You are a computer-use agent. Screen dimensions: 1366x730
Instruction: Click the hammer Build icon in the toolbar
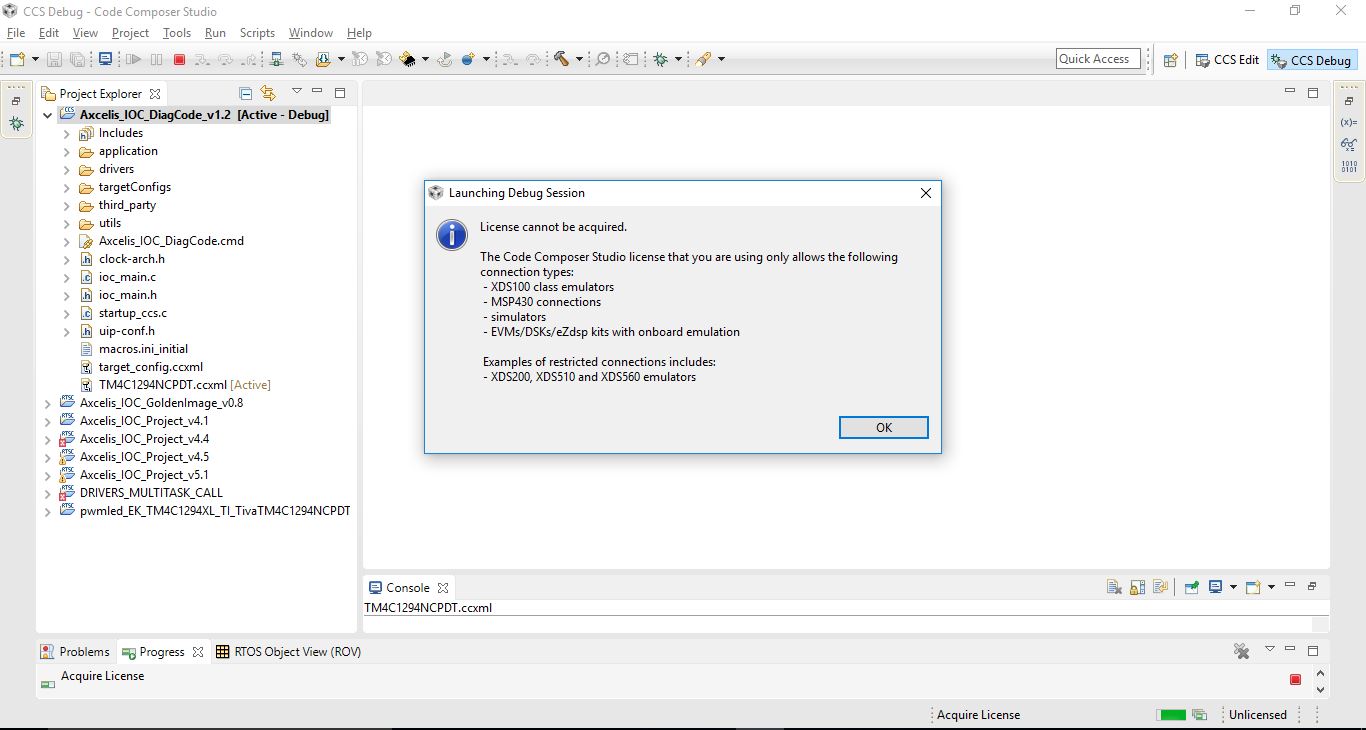click(x=561, y=60)
